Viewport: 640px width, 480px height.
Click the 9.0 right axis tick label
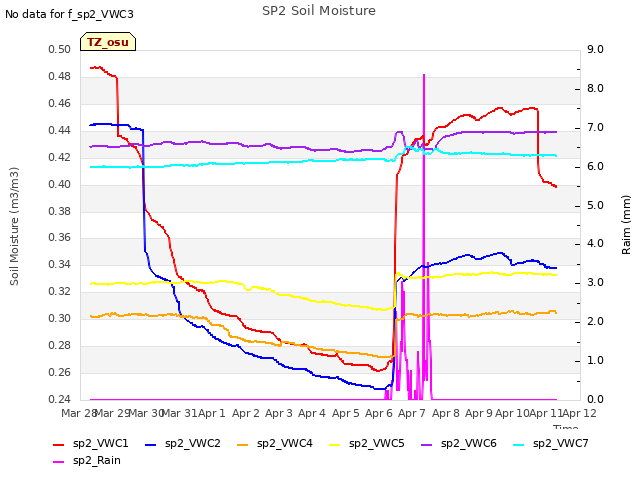pos(595,49)
